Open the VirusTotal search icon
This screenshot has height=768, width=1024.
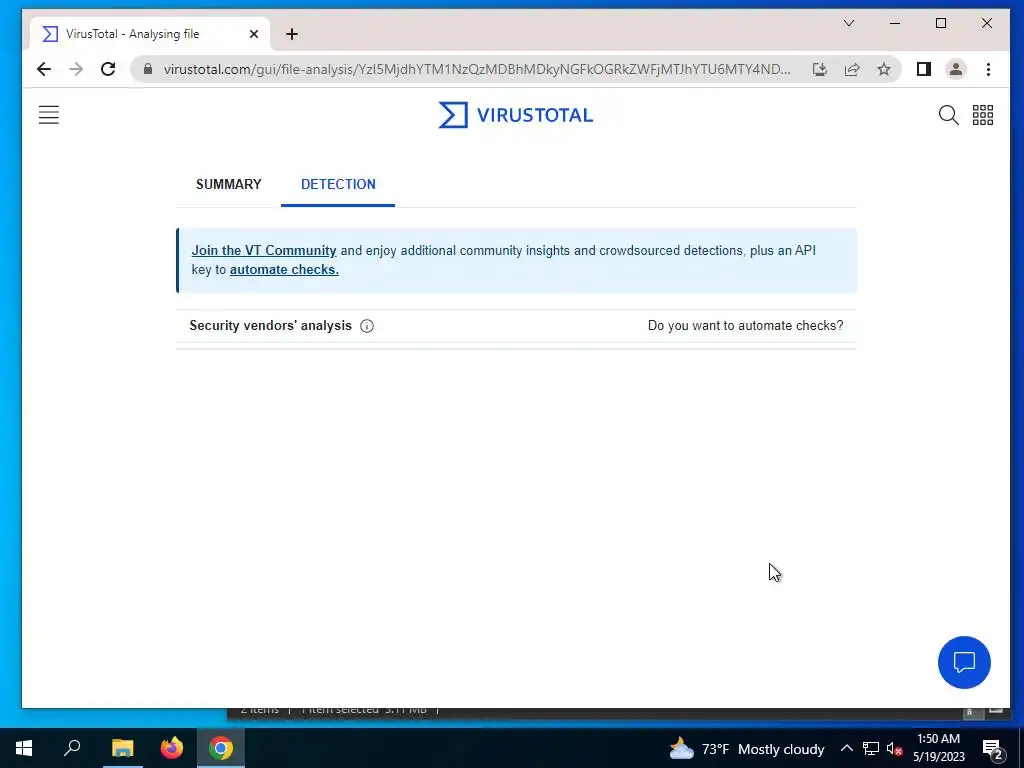point(948,115)
